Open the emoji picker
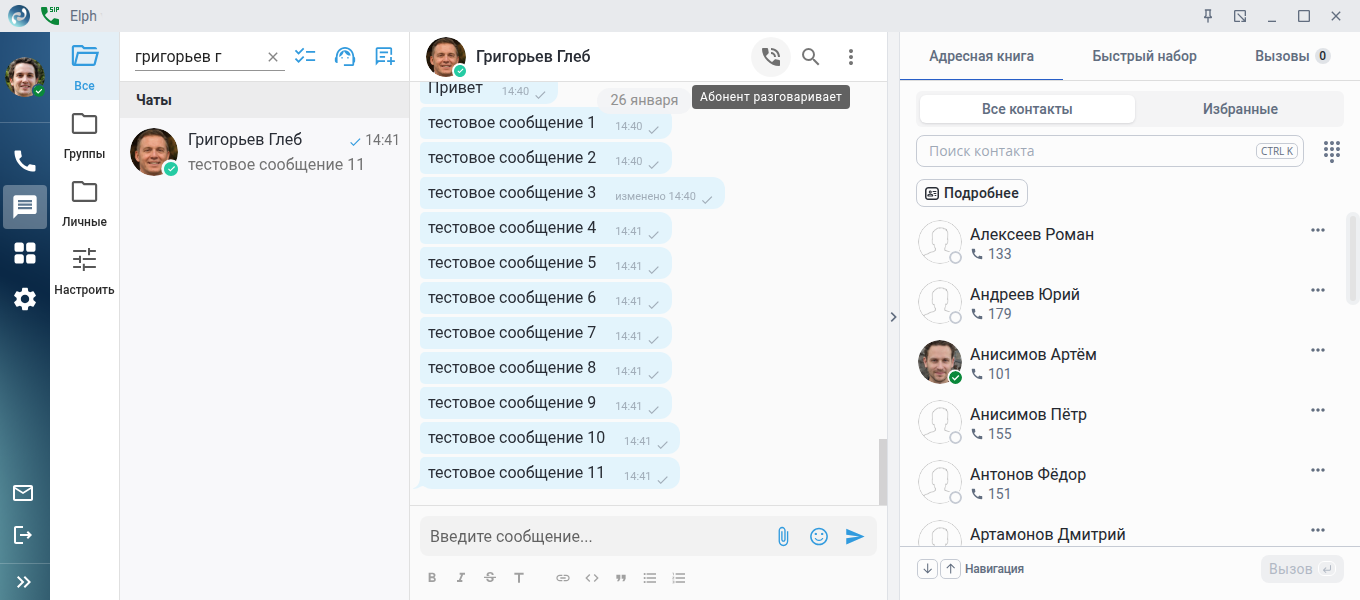Screen dimensions: 1360x600 (819, 536)
